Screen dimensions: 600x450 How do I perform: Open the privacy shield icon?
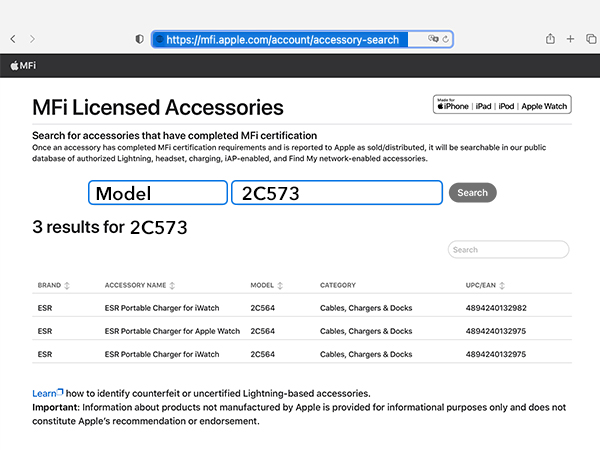140,39
